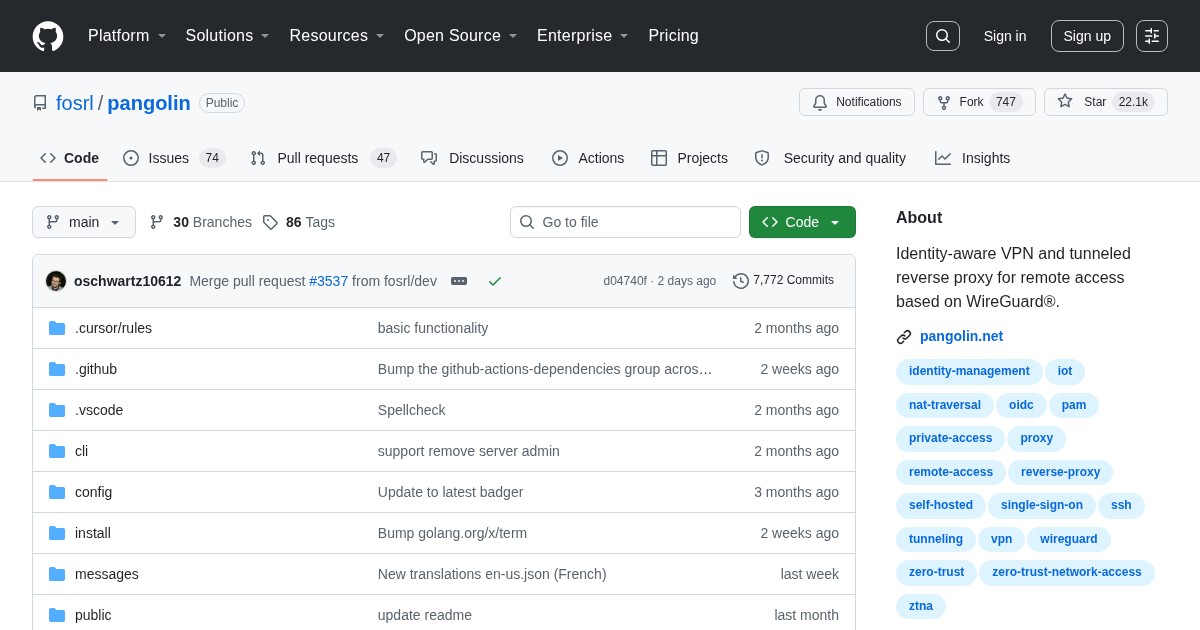Click the Star icon
This screenshot has width=1200, height=630.
coord(1065,101)
